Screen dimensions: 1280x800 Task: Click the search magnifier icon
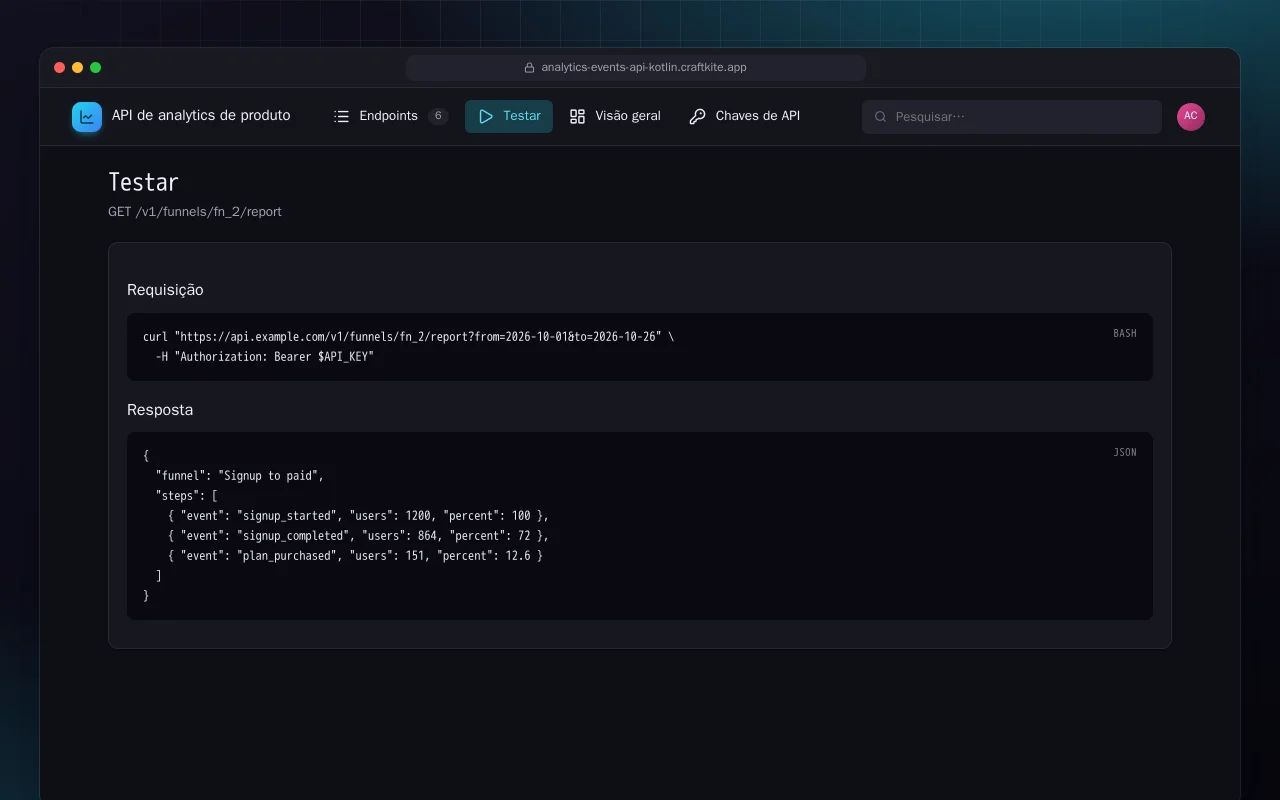[881, 117]
